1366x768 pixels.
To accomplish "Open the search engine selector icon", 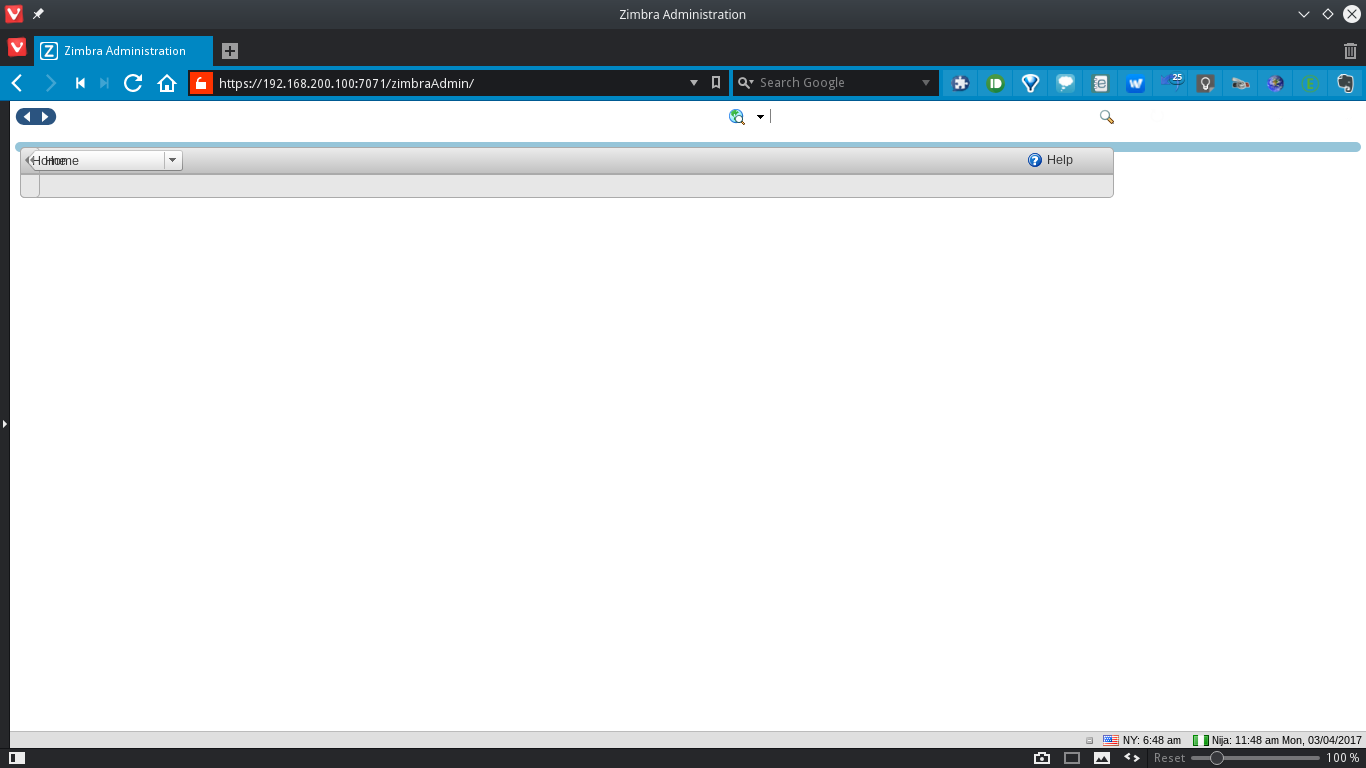I will click(745, 83).
